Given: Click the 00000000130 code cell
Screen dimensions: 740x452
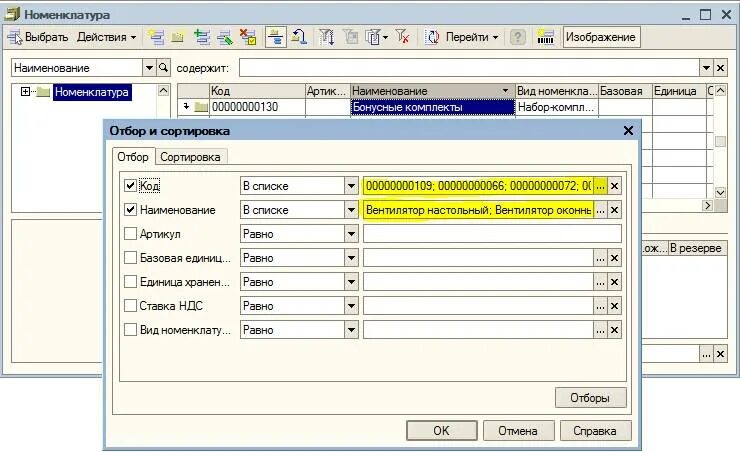Looking at the screenshot, I should (x=258, y=107).
